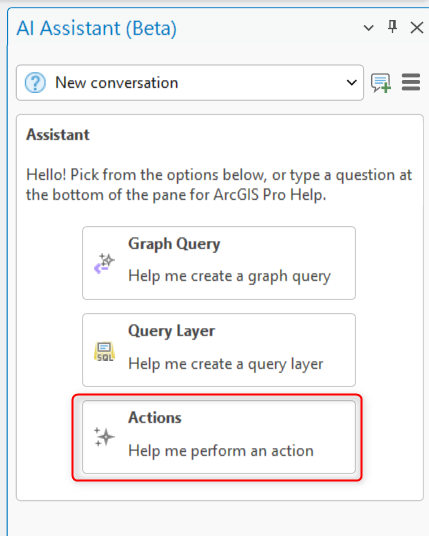Select the Graph Query option card
The width and height of the screenshot is (429, 536).
(x=219, y=263)
